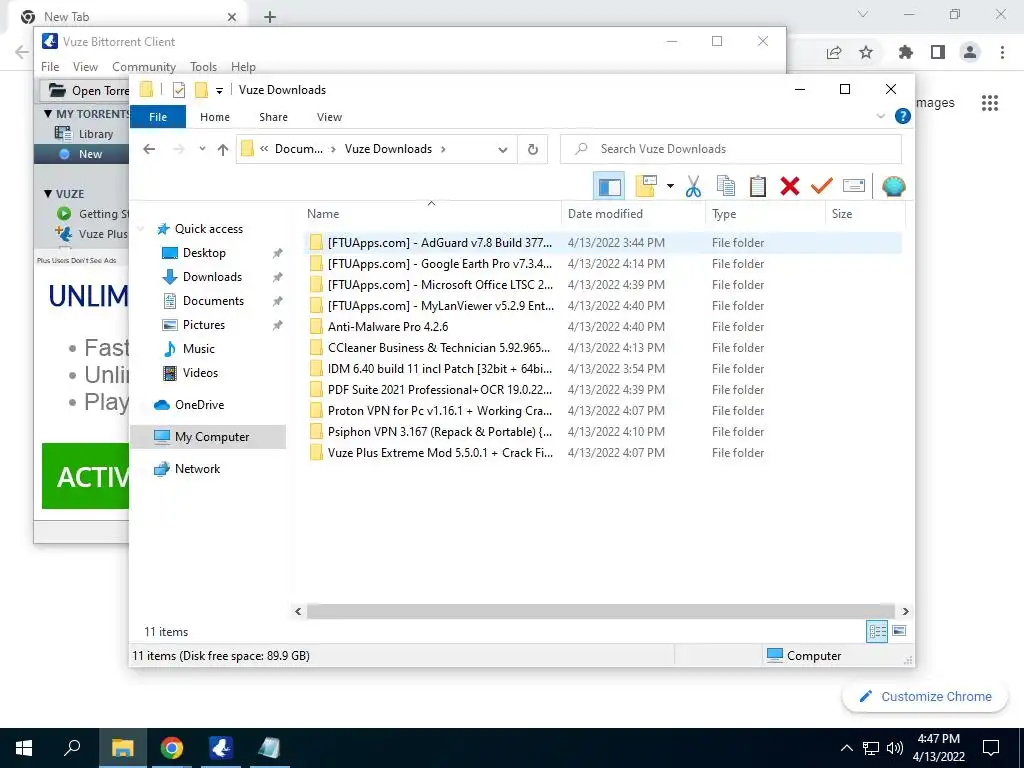Switch to the Home ribbon tab
This screenshot has width=1024, height=768.
point(215,117)
